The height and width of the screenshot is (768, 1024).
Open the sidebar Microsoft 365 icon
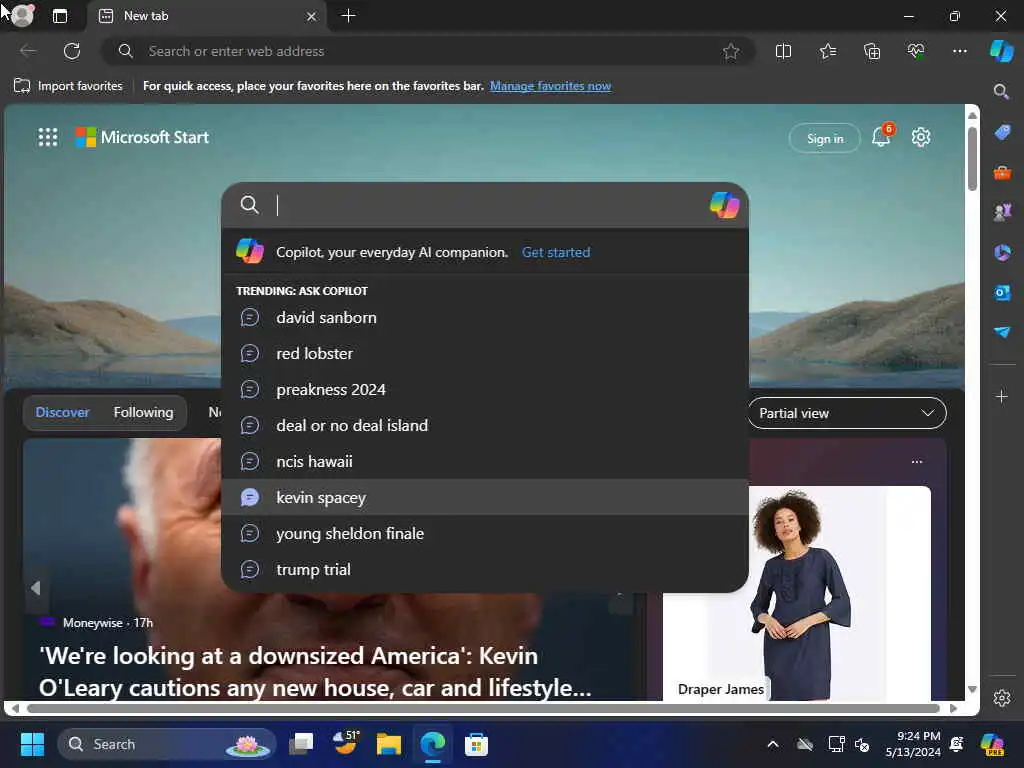(1002, 252)
